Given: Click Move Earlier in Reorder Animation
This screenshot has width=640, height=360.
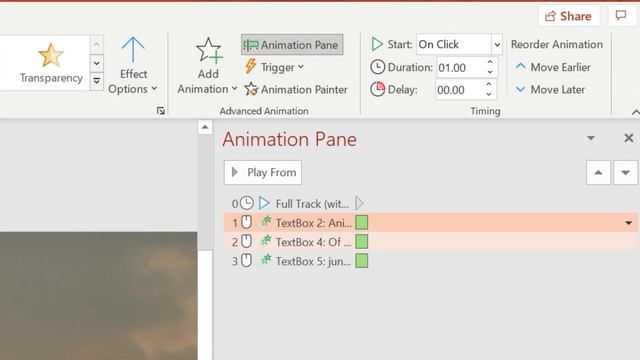Looking at the screenshot, I should 553,67.
